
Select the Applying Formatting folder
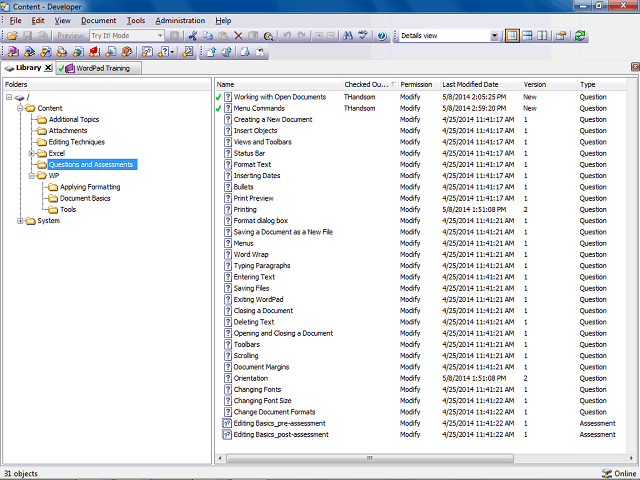pos(90,187)
